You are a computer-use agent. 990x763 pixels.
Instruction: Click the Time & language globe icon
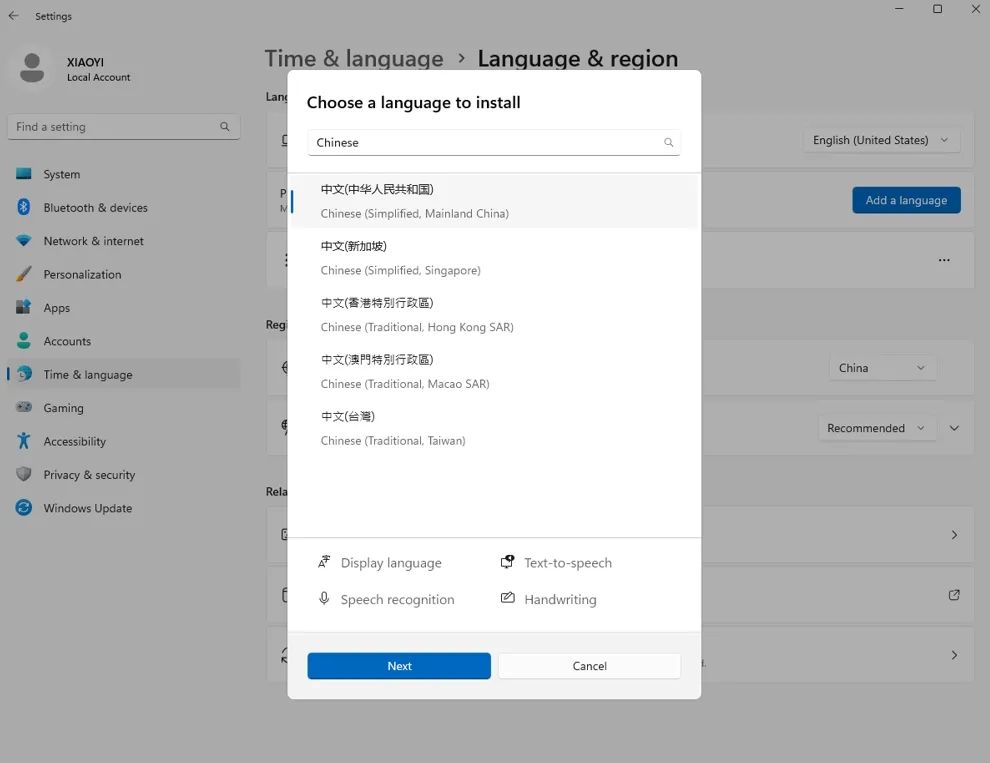(x=24, y=374)
